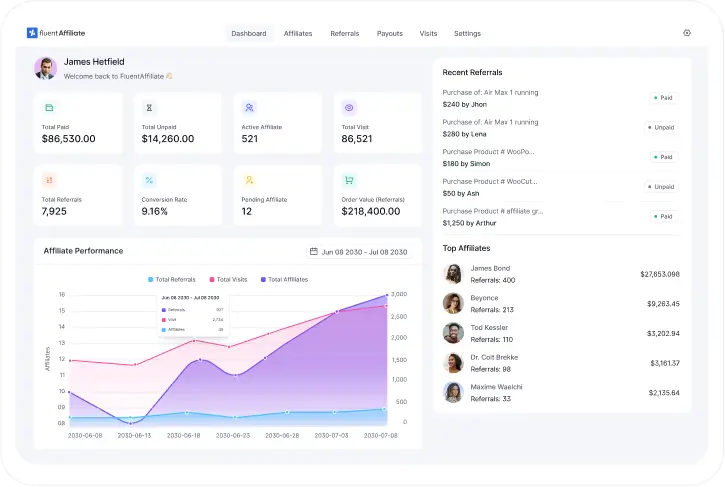Open referral 'Purchase Product # affiliate gr...'
The height and width of the screenshot is (487, 725).
pos(492,211)
